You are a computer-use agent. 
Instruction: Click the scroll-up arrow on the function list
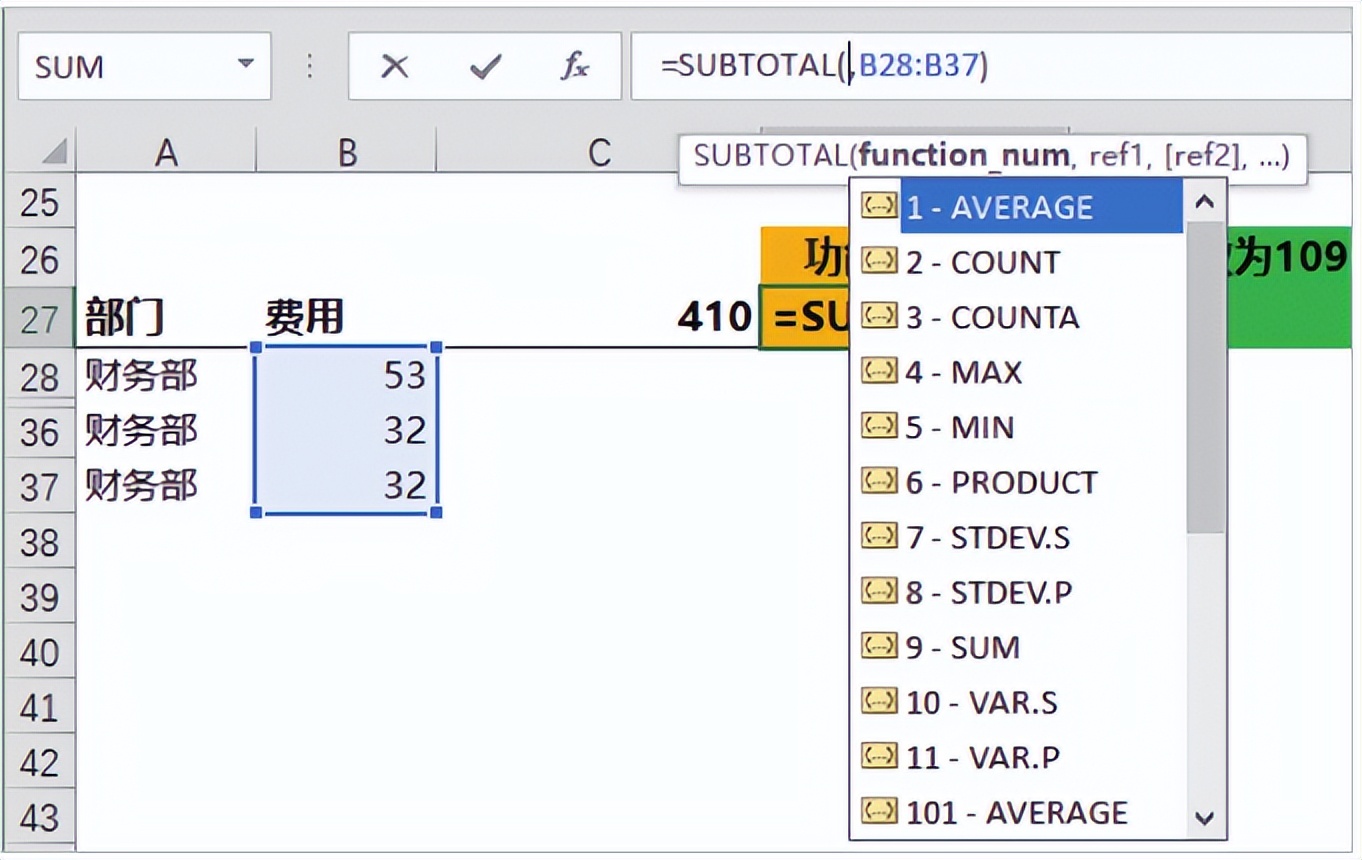(1204, 201)
